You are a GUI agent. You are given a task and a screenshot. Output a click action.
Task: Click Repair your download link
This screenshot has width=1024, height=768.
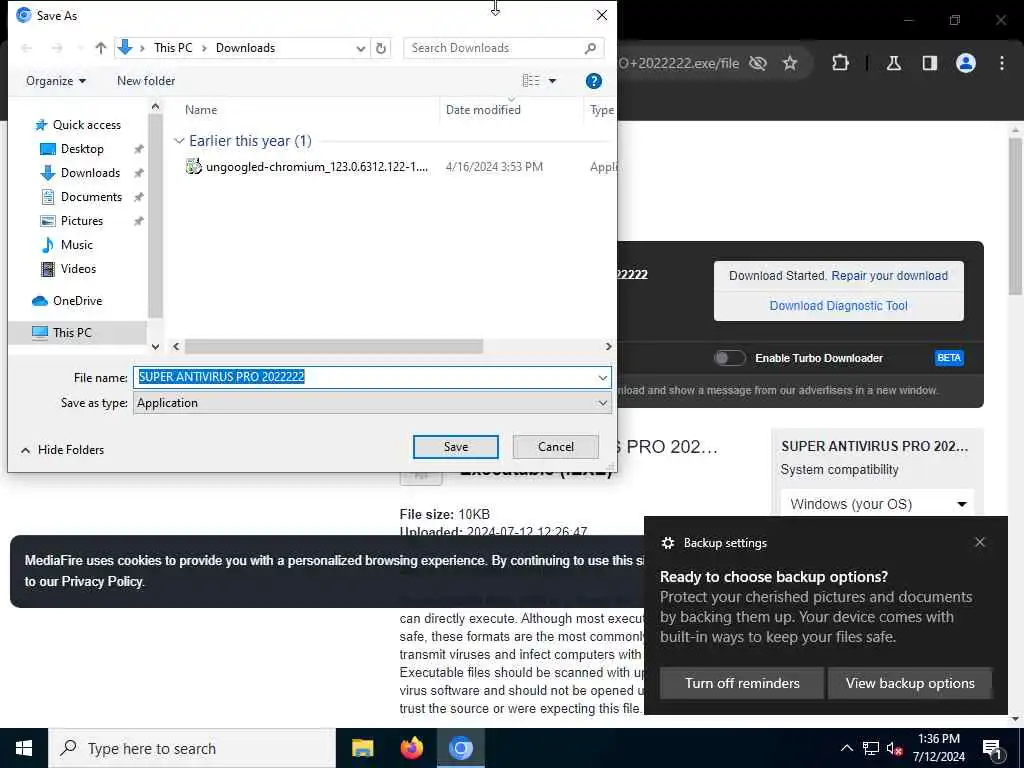[x=889, y=276]
